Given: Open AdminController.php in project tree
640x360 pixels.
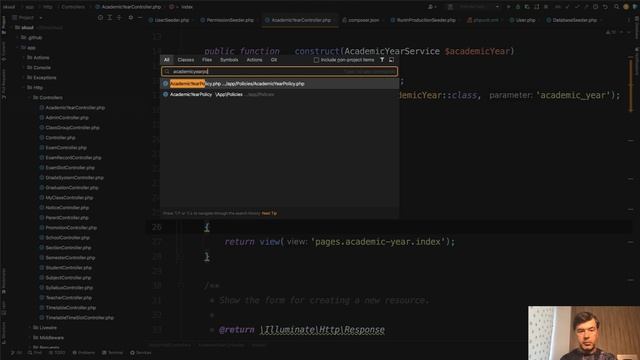Looking at the screenshot, I should tap(67, 118).
